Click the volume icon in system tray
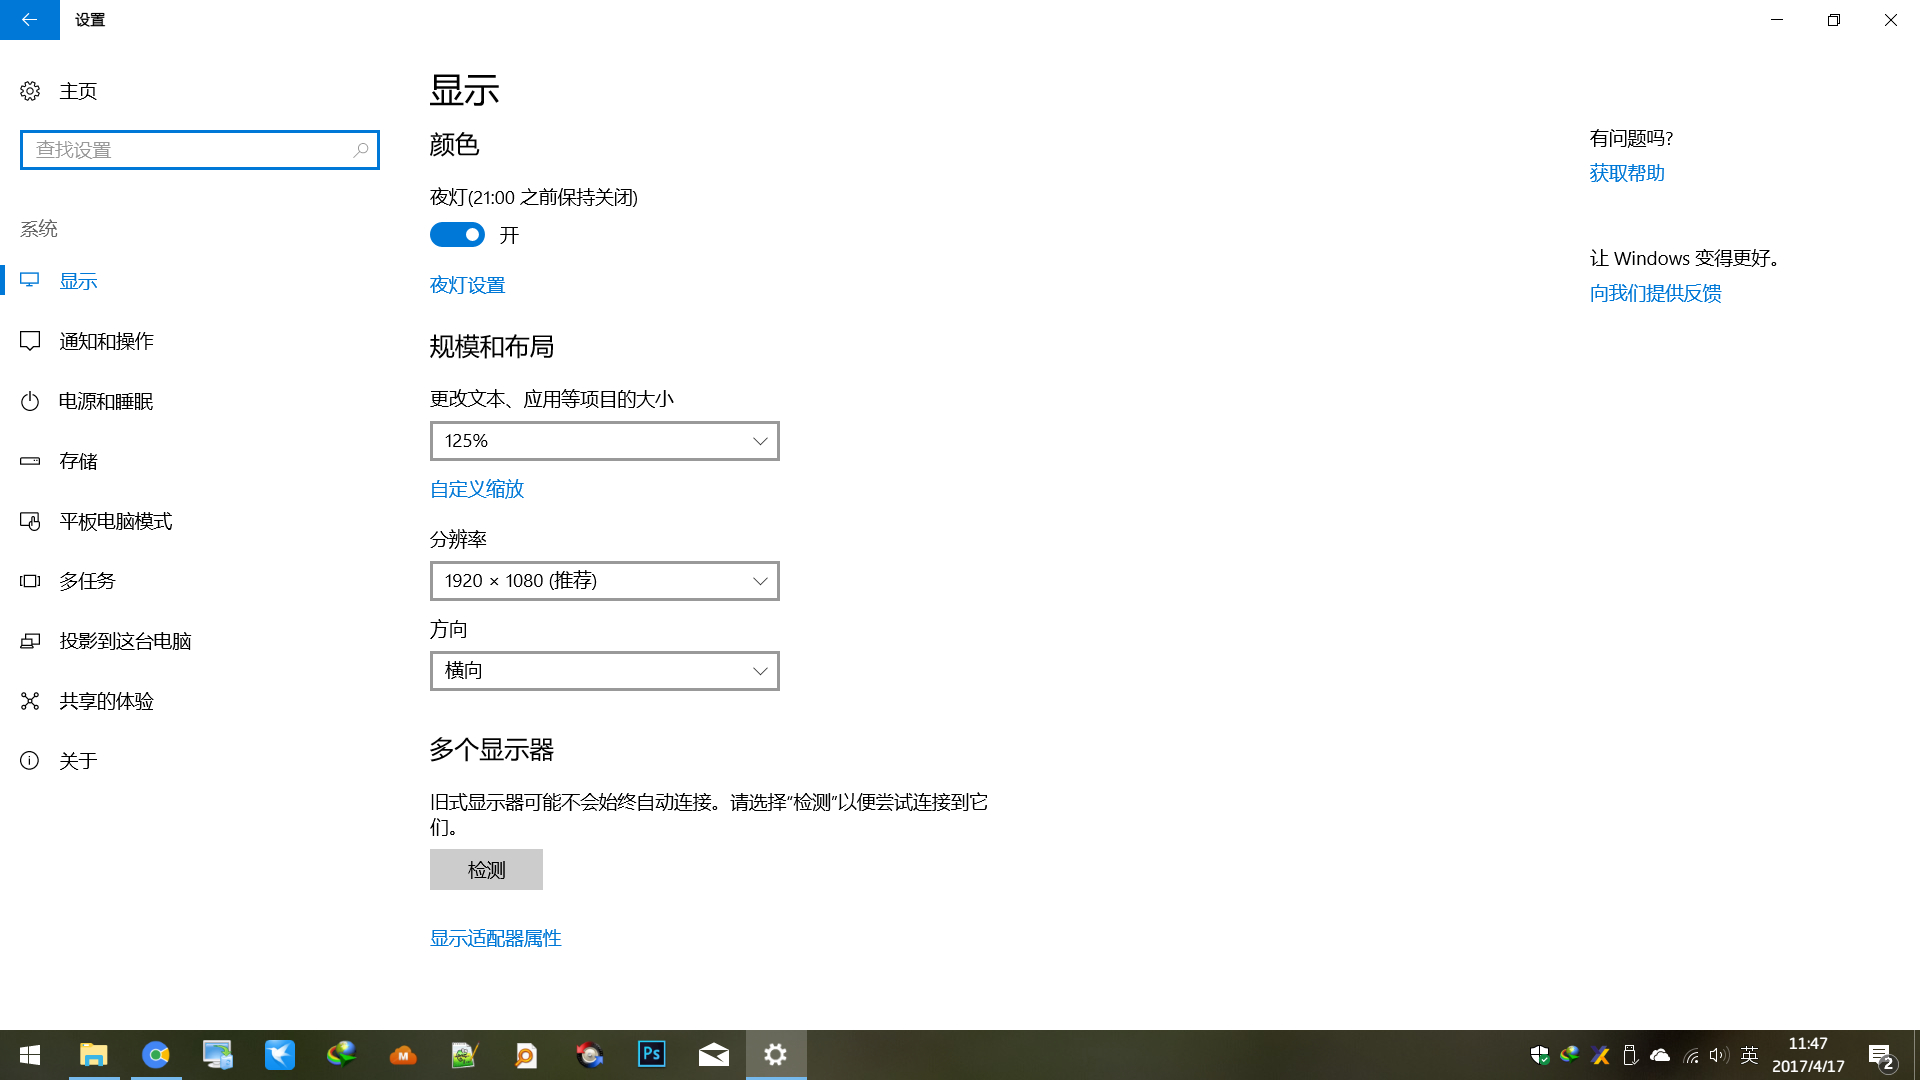 (x=1718, y=1055)
